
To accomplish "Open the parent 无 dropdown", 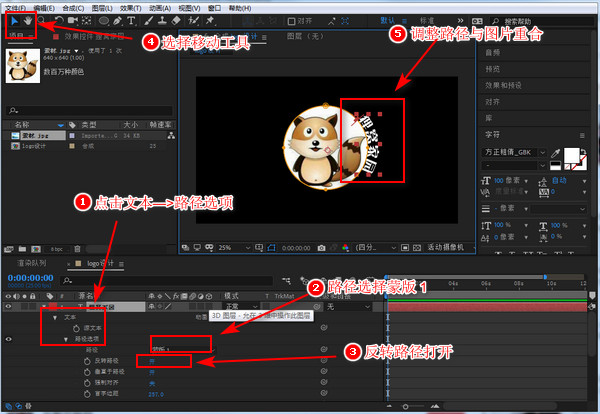I will pos(348,306).
